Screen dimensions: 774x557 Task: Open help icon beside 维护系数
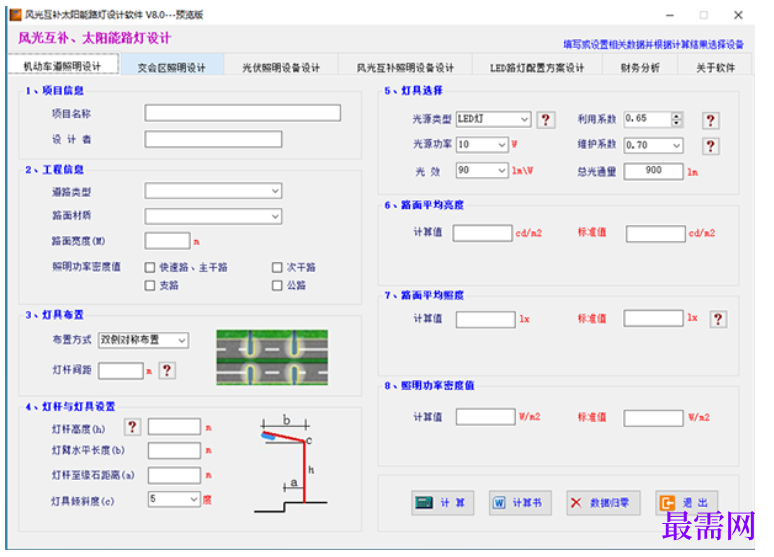tap(710, 146)
